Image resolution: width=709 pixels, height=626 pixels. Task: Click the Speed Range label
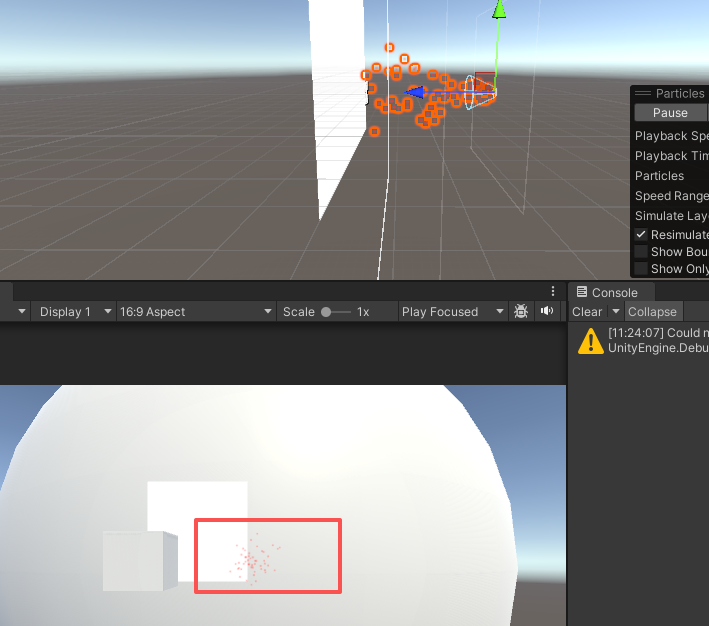click(x=671, y=195)
